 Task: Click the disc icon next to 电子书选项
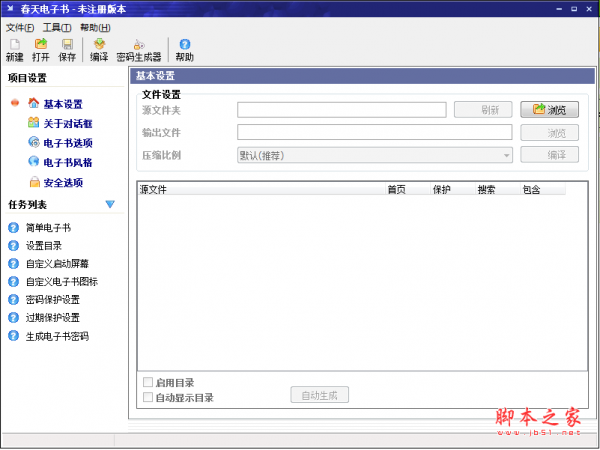[x=34, y=142]
